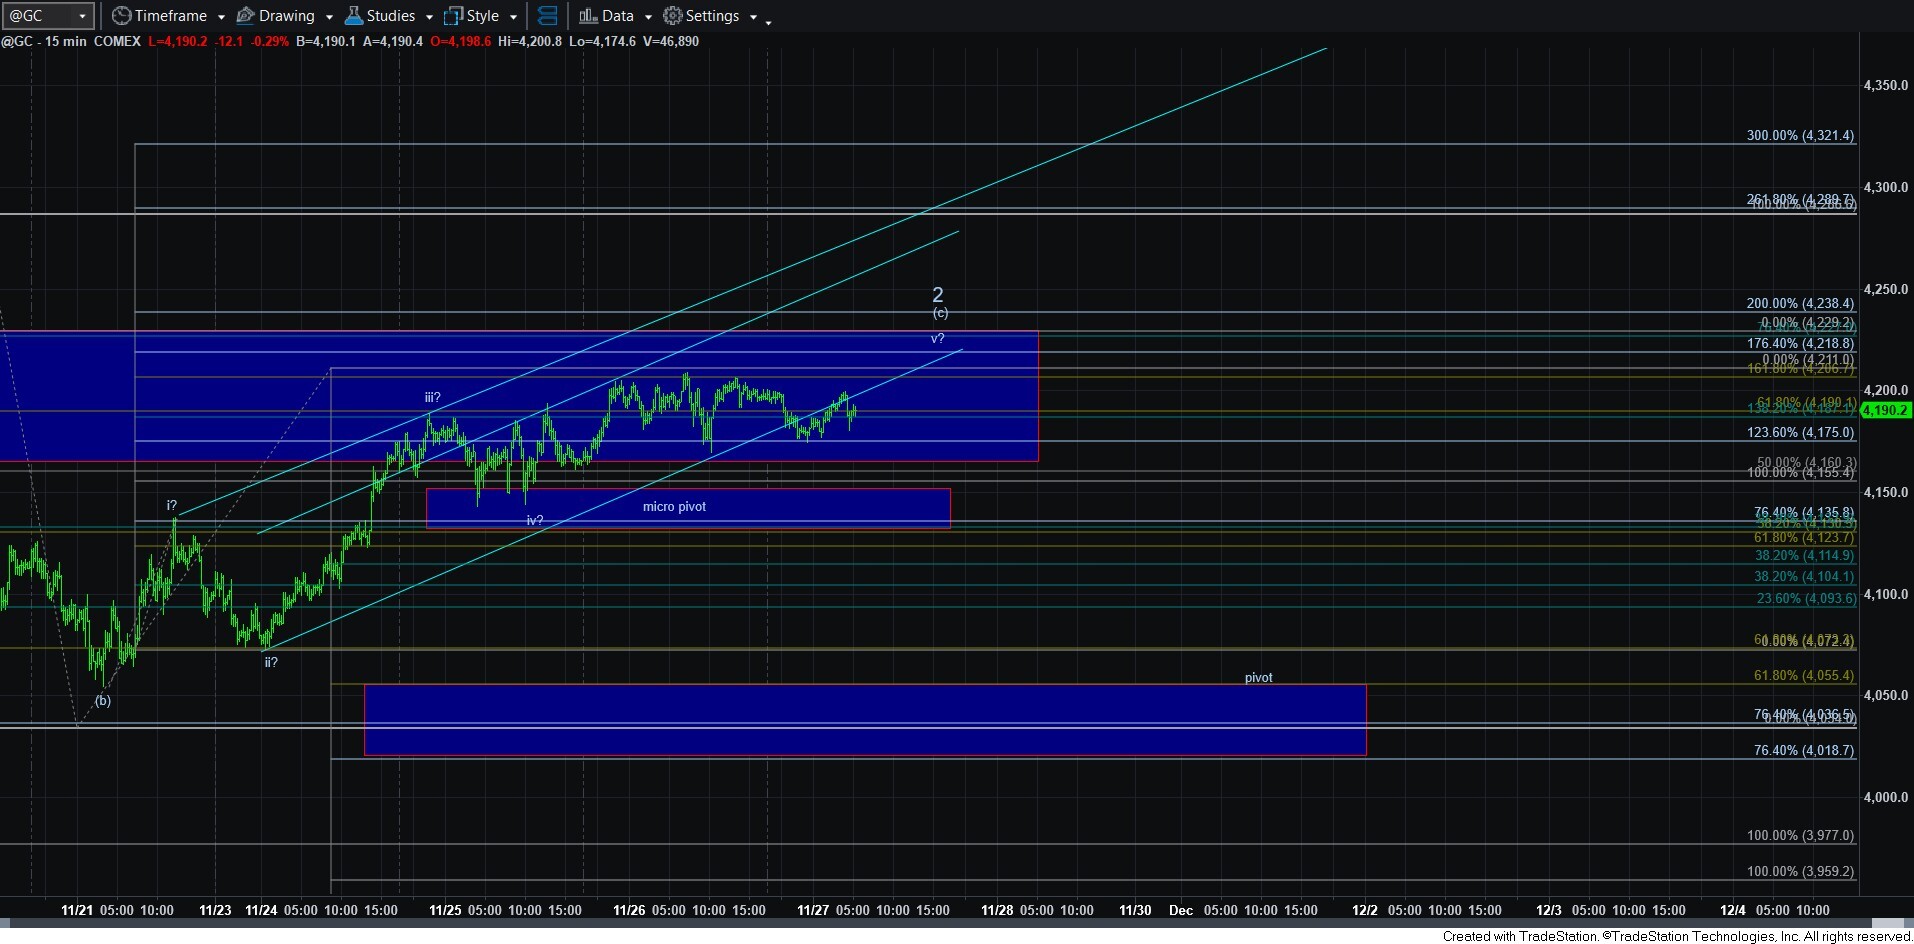
Task: Open the dropdown arrow beside Data
Action: coord(648,17)
